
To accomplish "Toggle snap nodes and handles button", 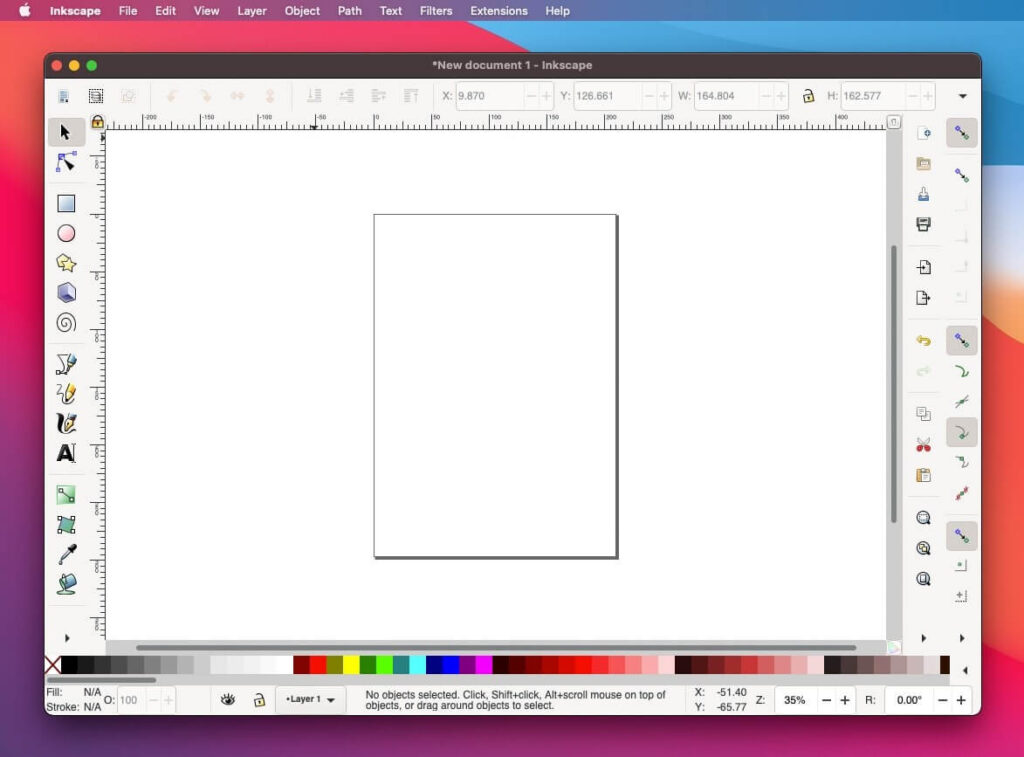I will [962, 340].
